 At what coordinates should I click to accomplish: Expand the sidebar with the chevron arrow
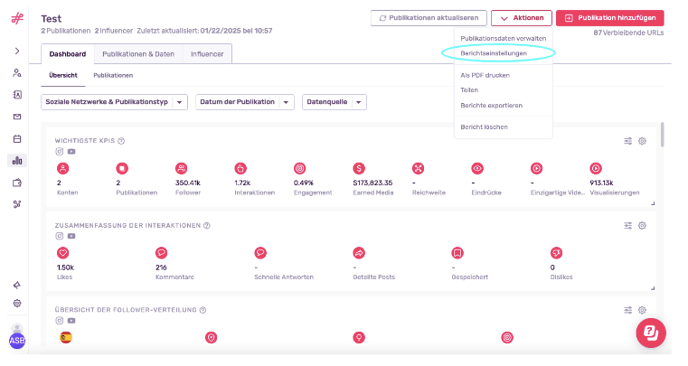pos(17,51)
